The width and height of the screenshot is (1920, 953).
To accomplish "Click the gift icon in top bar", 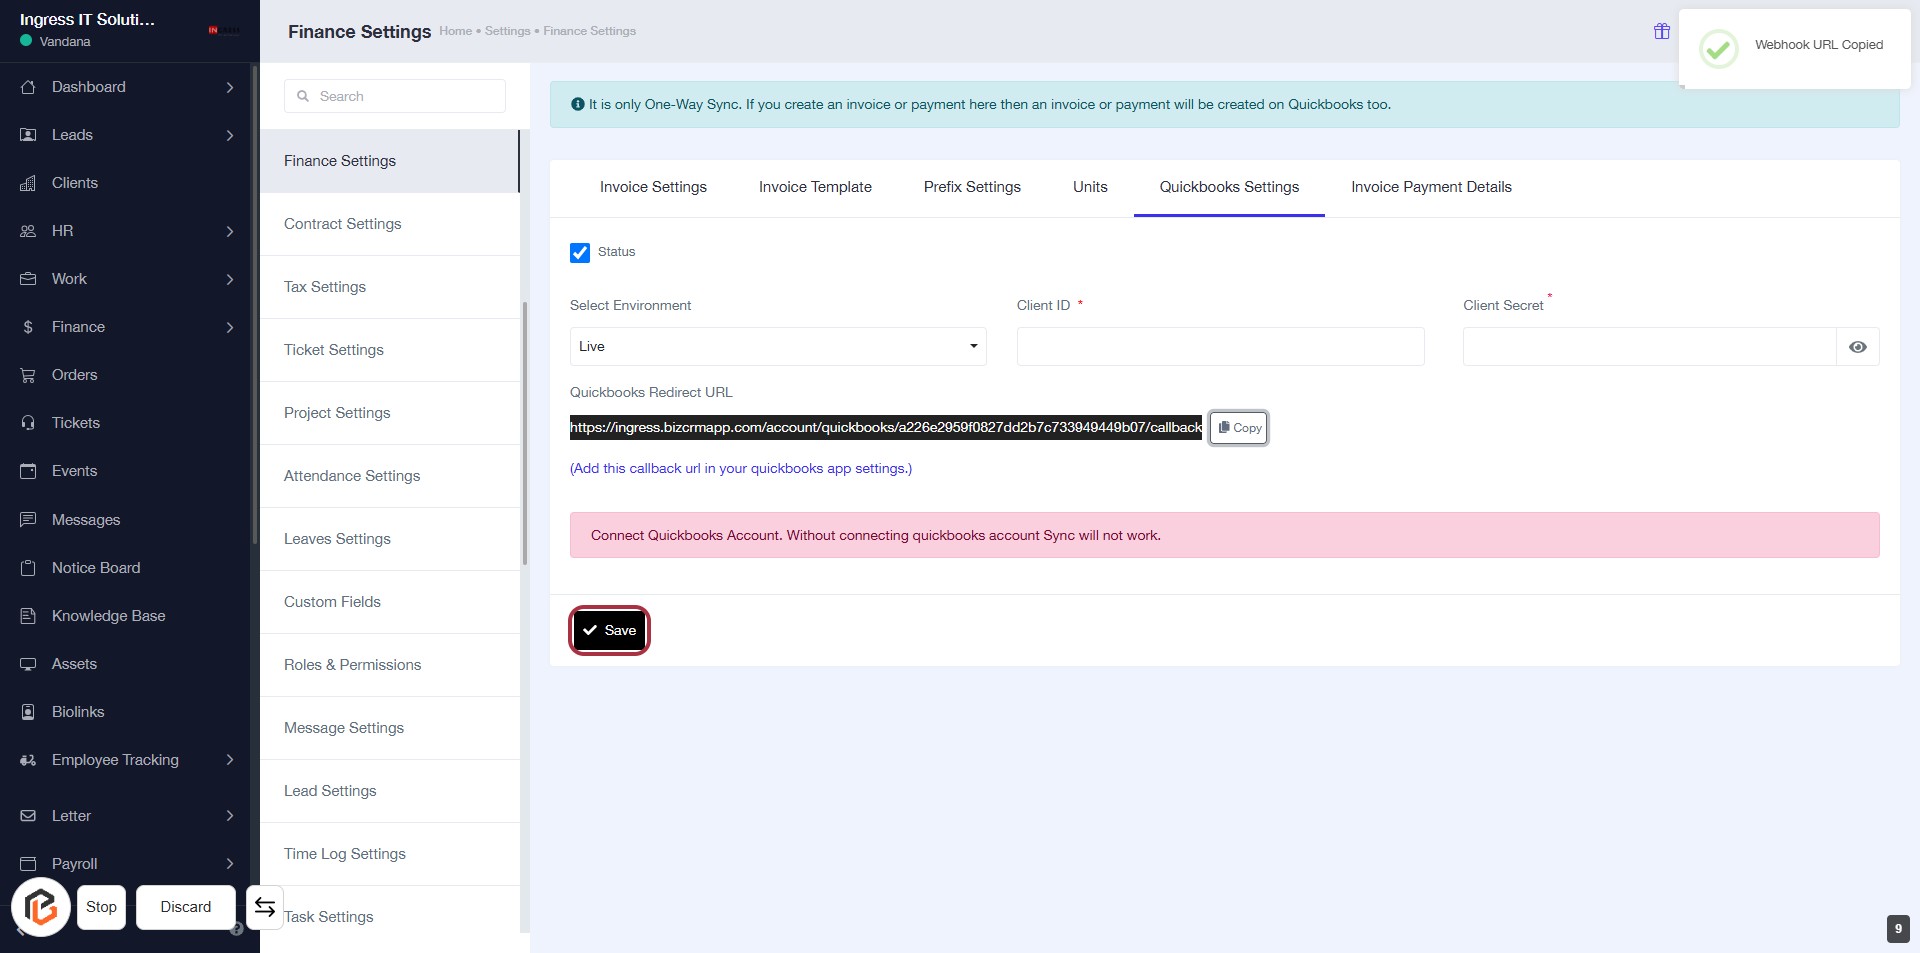I will (x=1661, y=31).
